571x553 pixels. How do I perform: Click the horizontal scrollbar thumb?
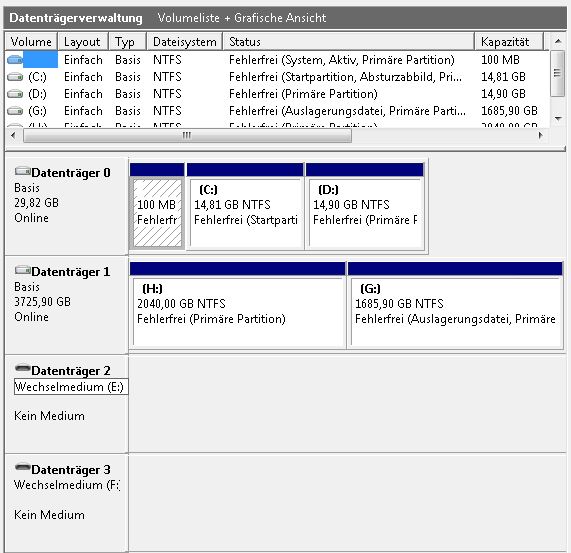pyautogui.click(x=187, y=135)
